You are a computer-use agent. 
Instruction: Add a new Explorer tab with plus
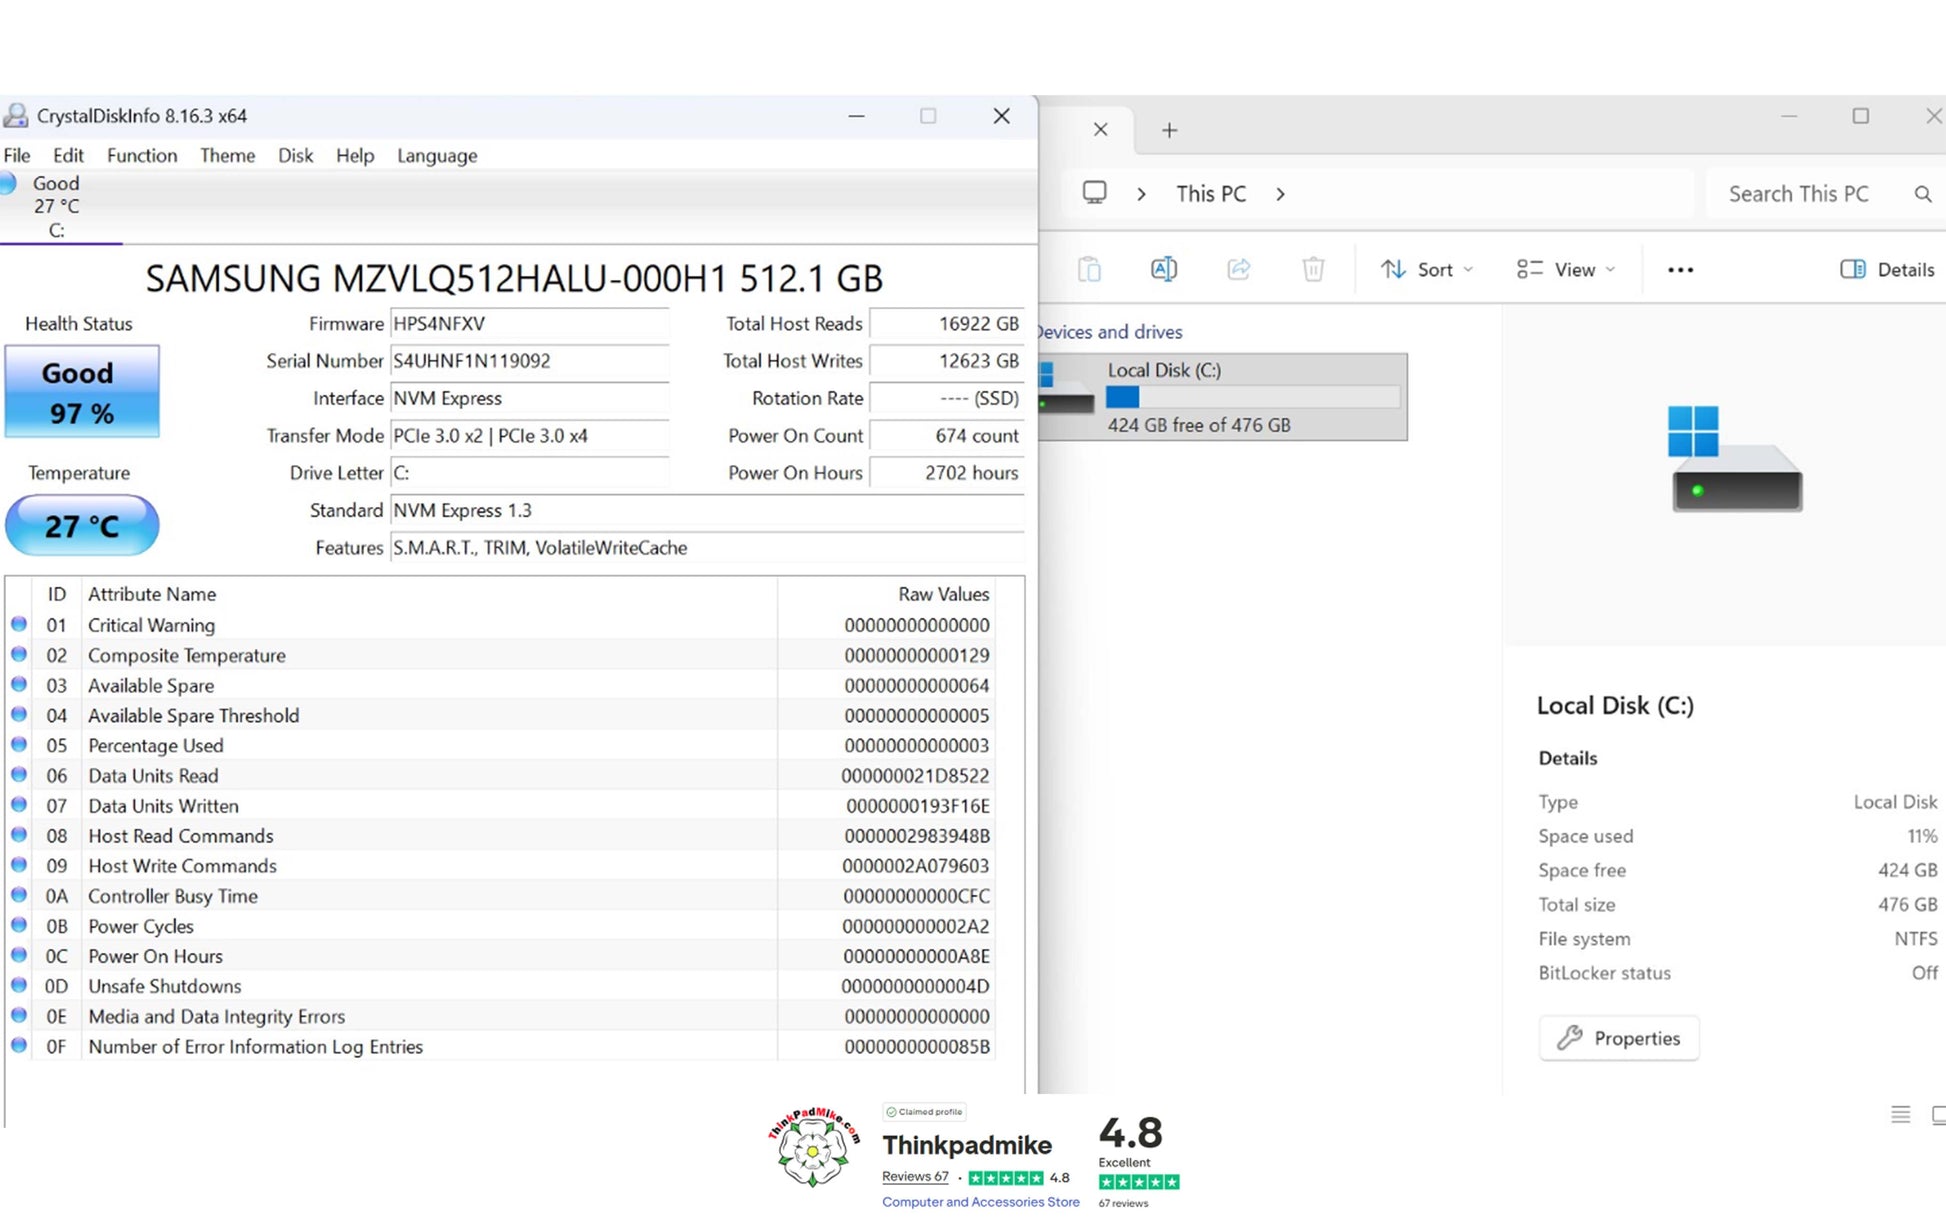[1169, 130]
